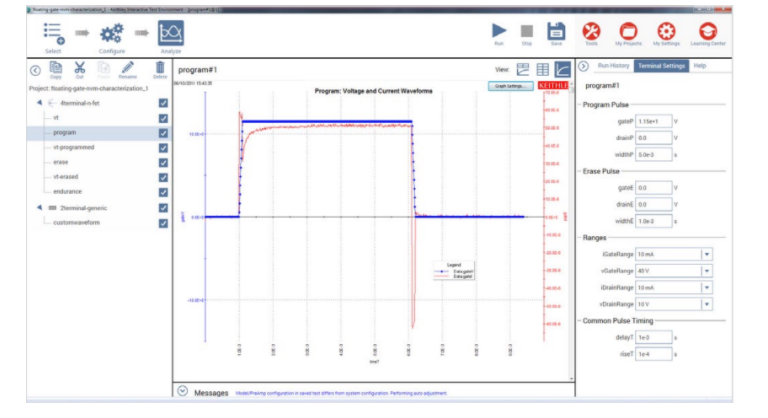This screenshot has width=768, height=418.
Task: Start the test with Run
Action: 499,31
